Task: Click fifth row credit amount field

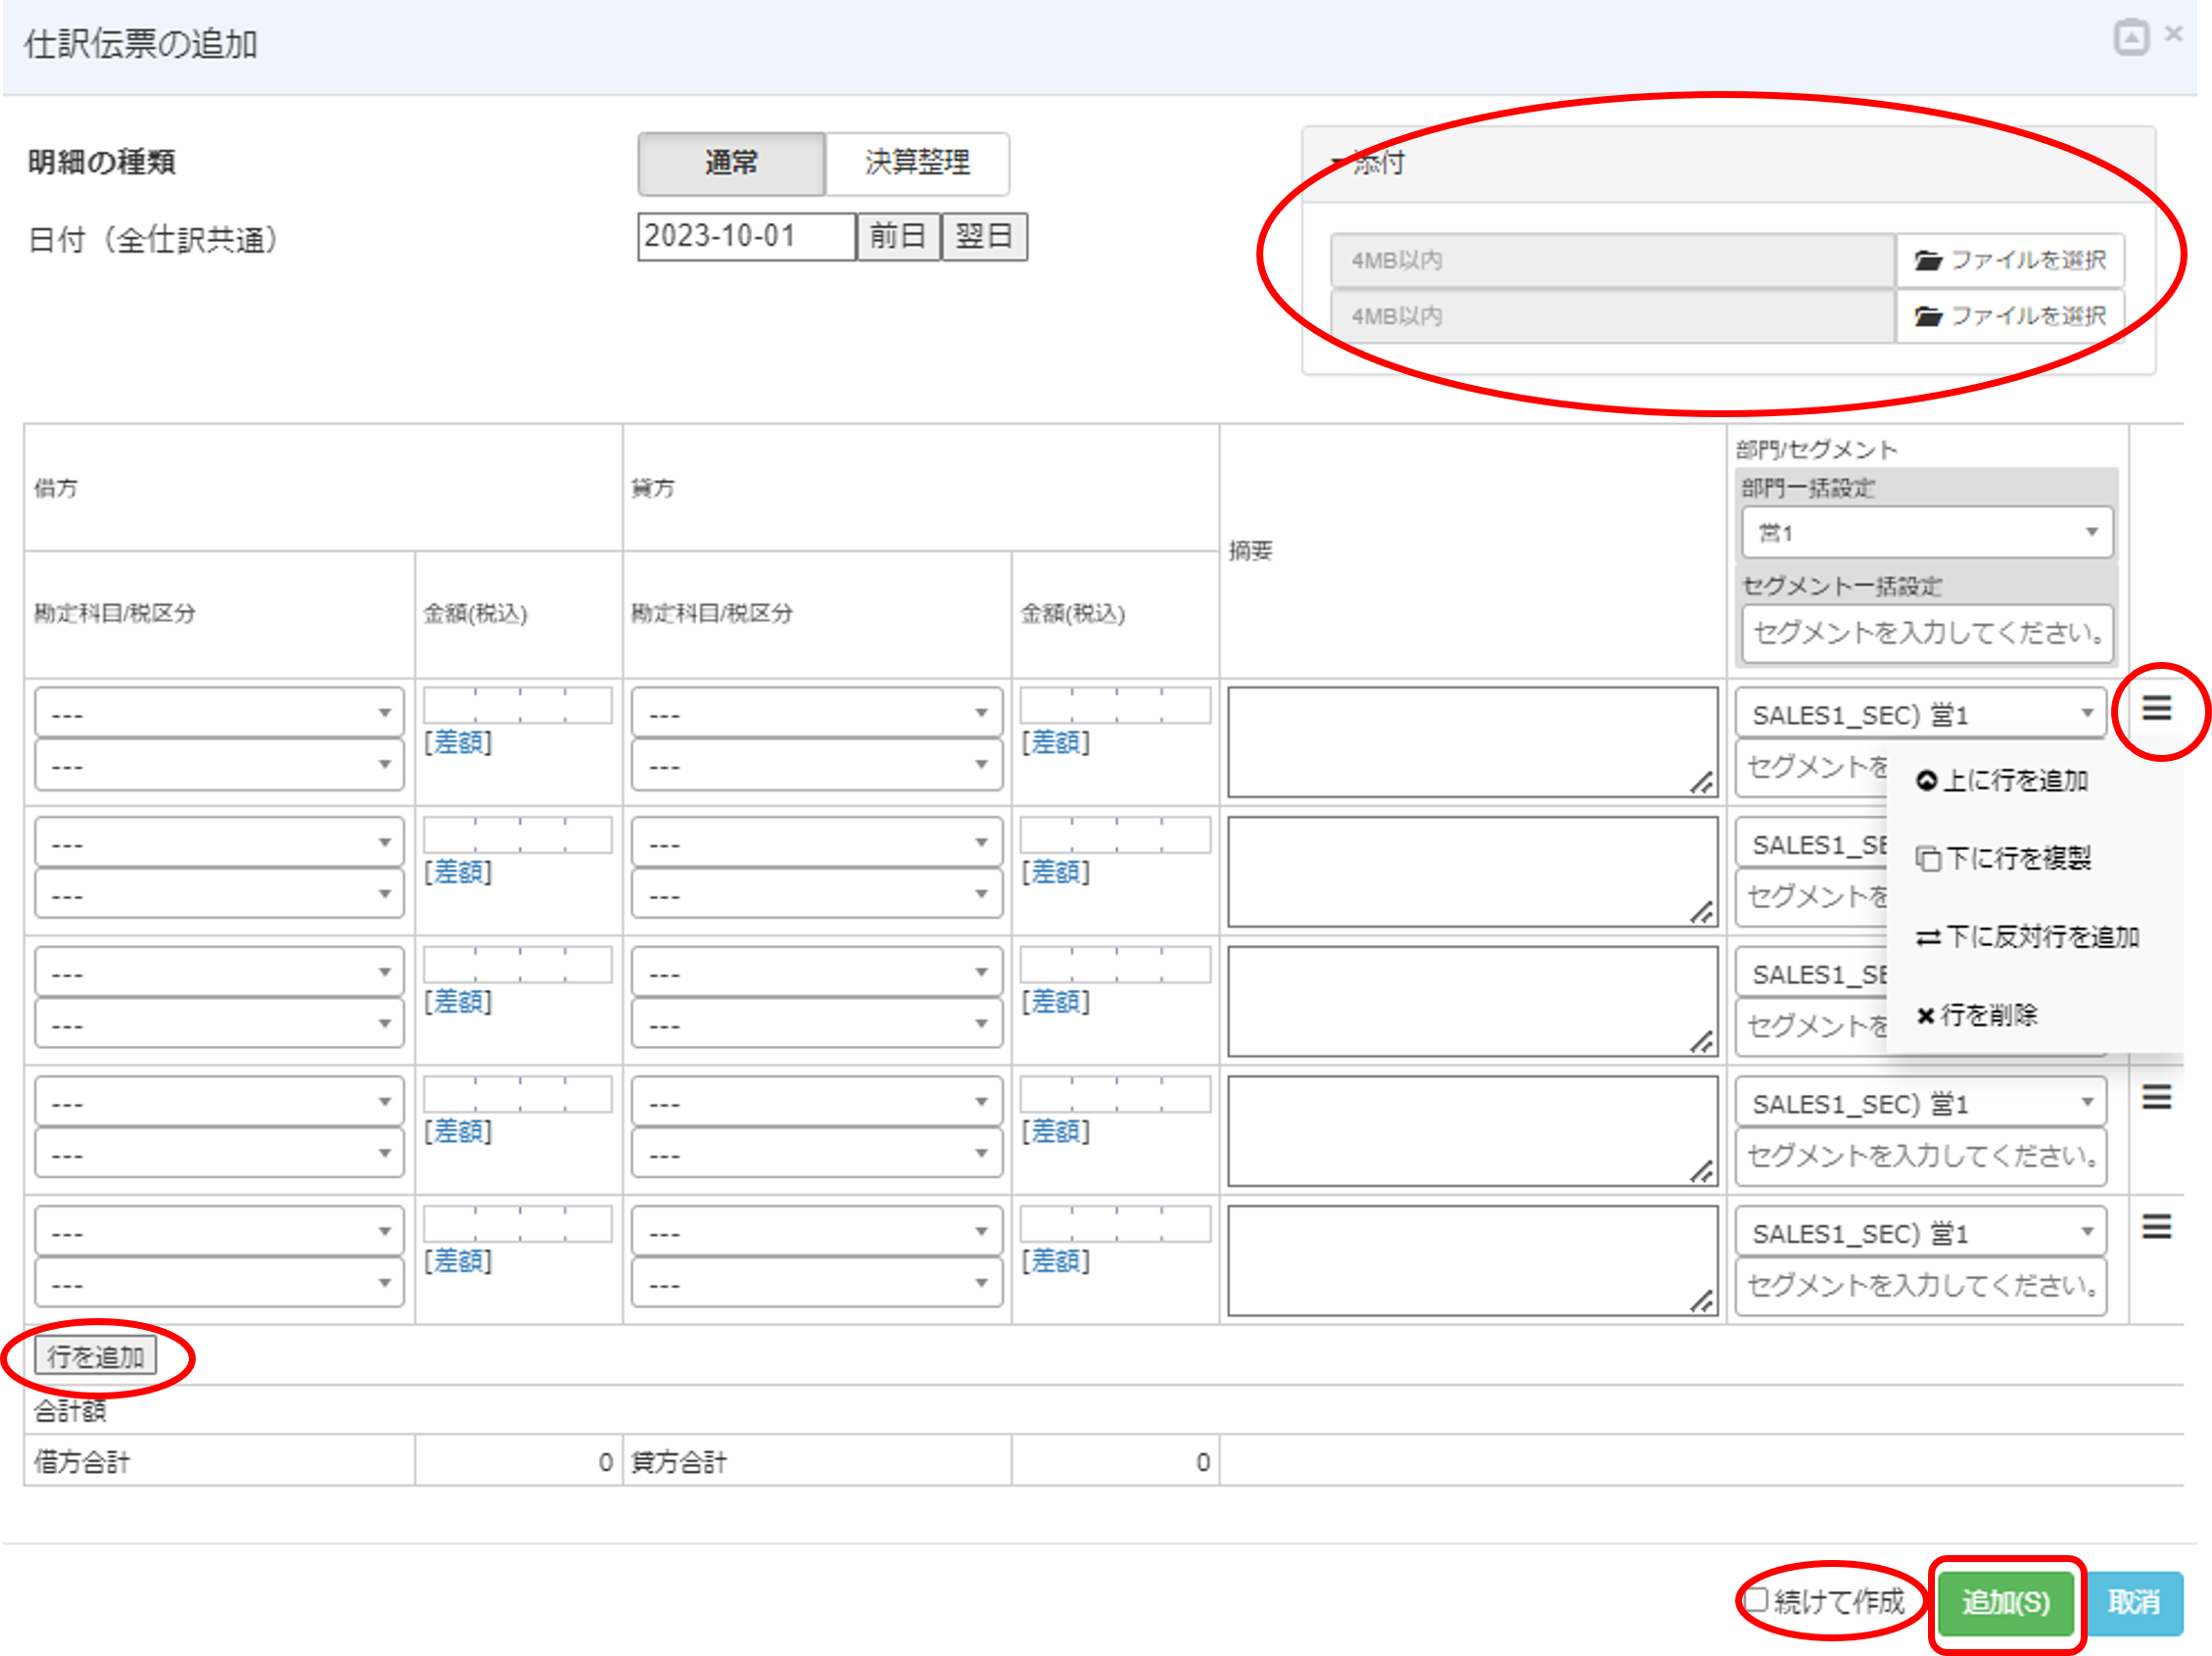Action: pos(1115,1224)
